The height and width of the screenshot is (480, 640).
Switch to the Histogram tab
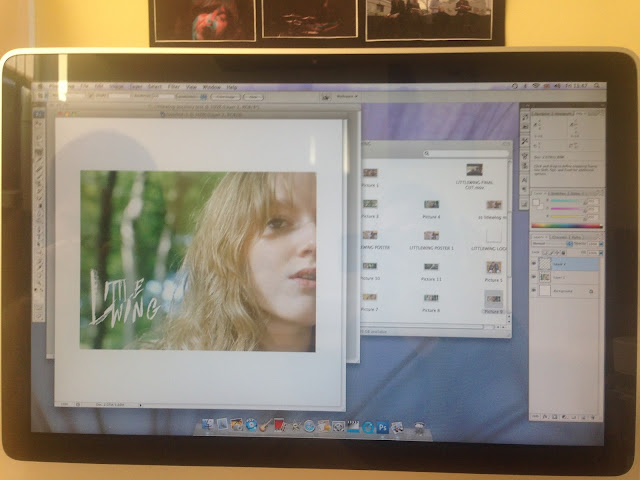click(x=564, y=113)
